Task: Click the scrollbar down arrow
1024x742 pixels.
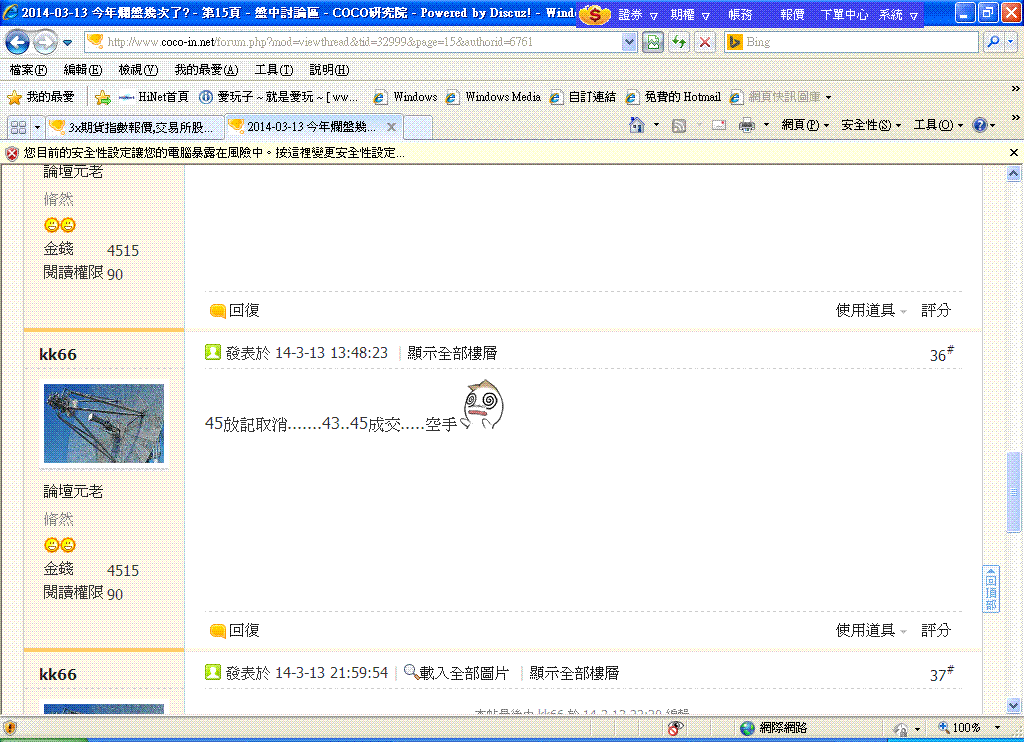Action: tap(1014, 705)
